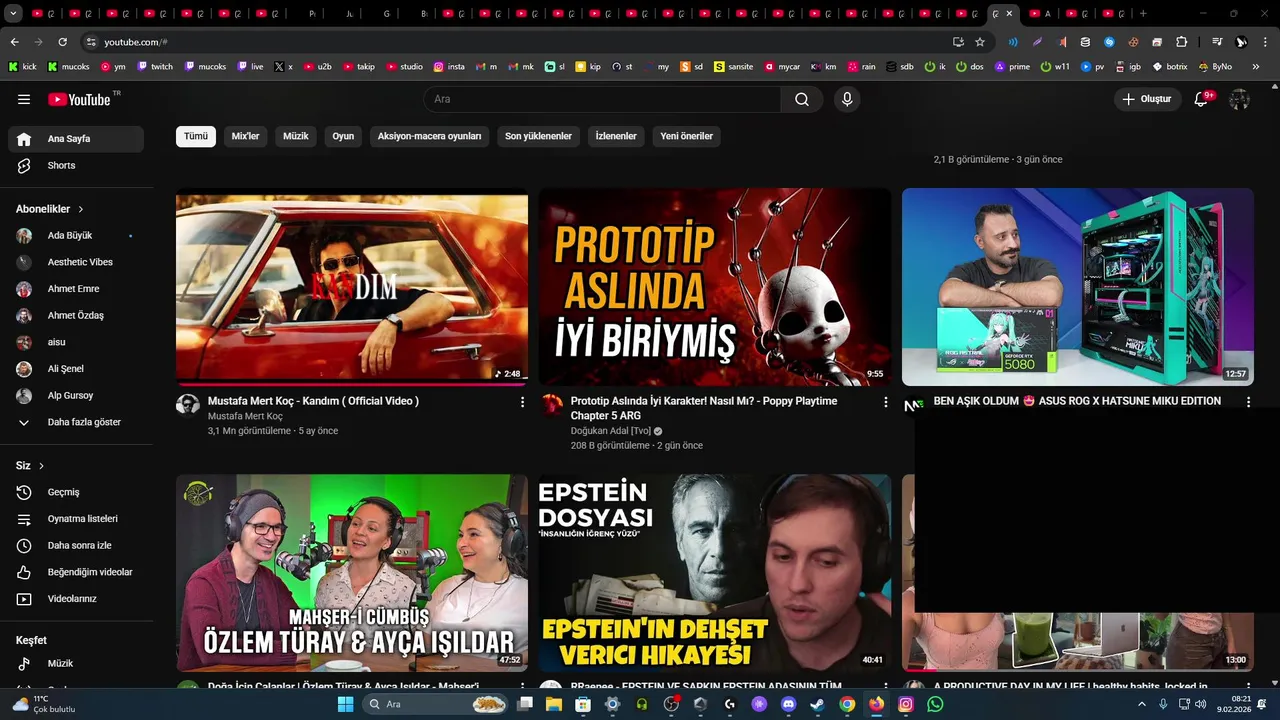Open Aesthetic Vibes channel subscription
The width and height of the screenshot is (1280, 720).
click(76, 262)
